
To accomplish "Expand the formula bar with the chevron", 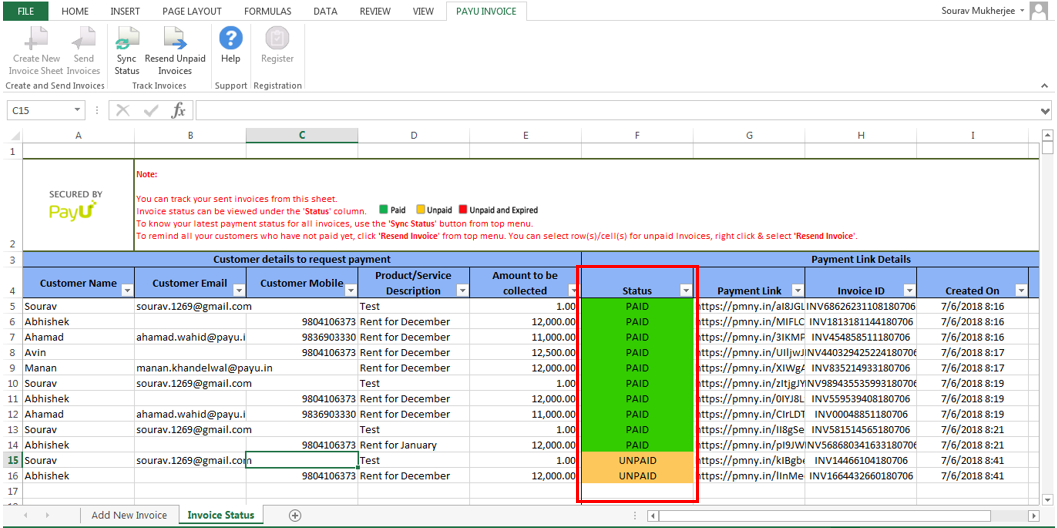I will click(x=1045, y=111).
